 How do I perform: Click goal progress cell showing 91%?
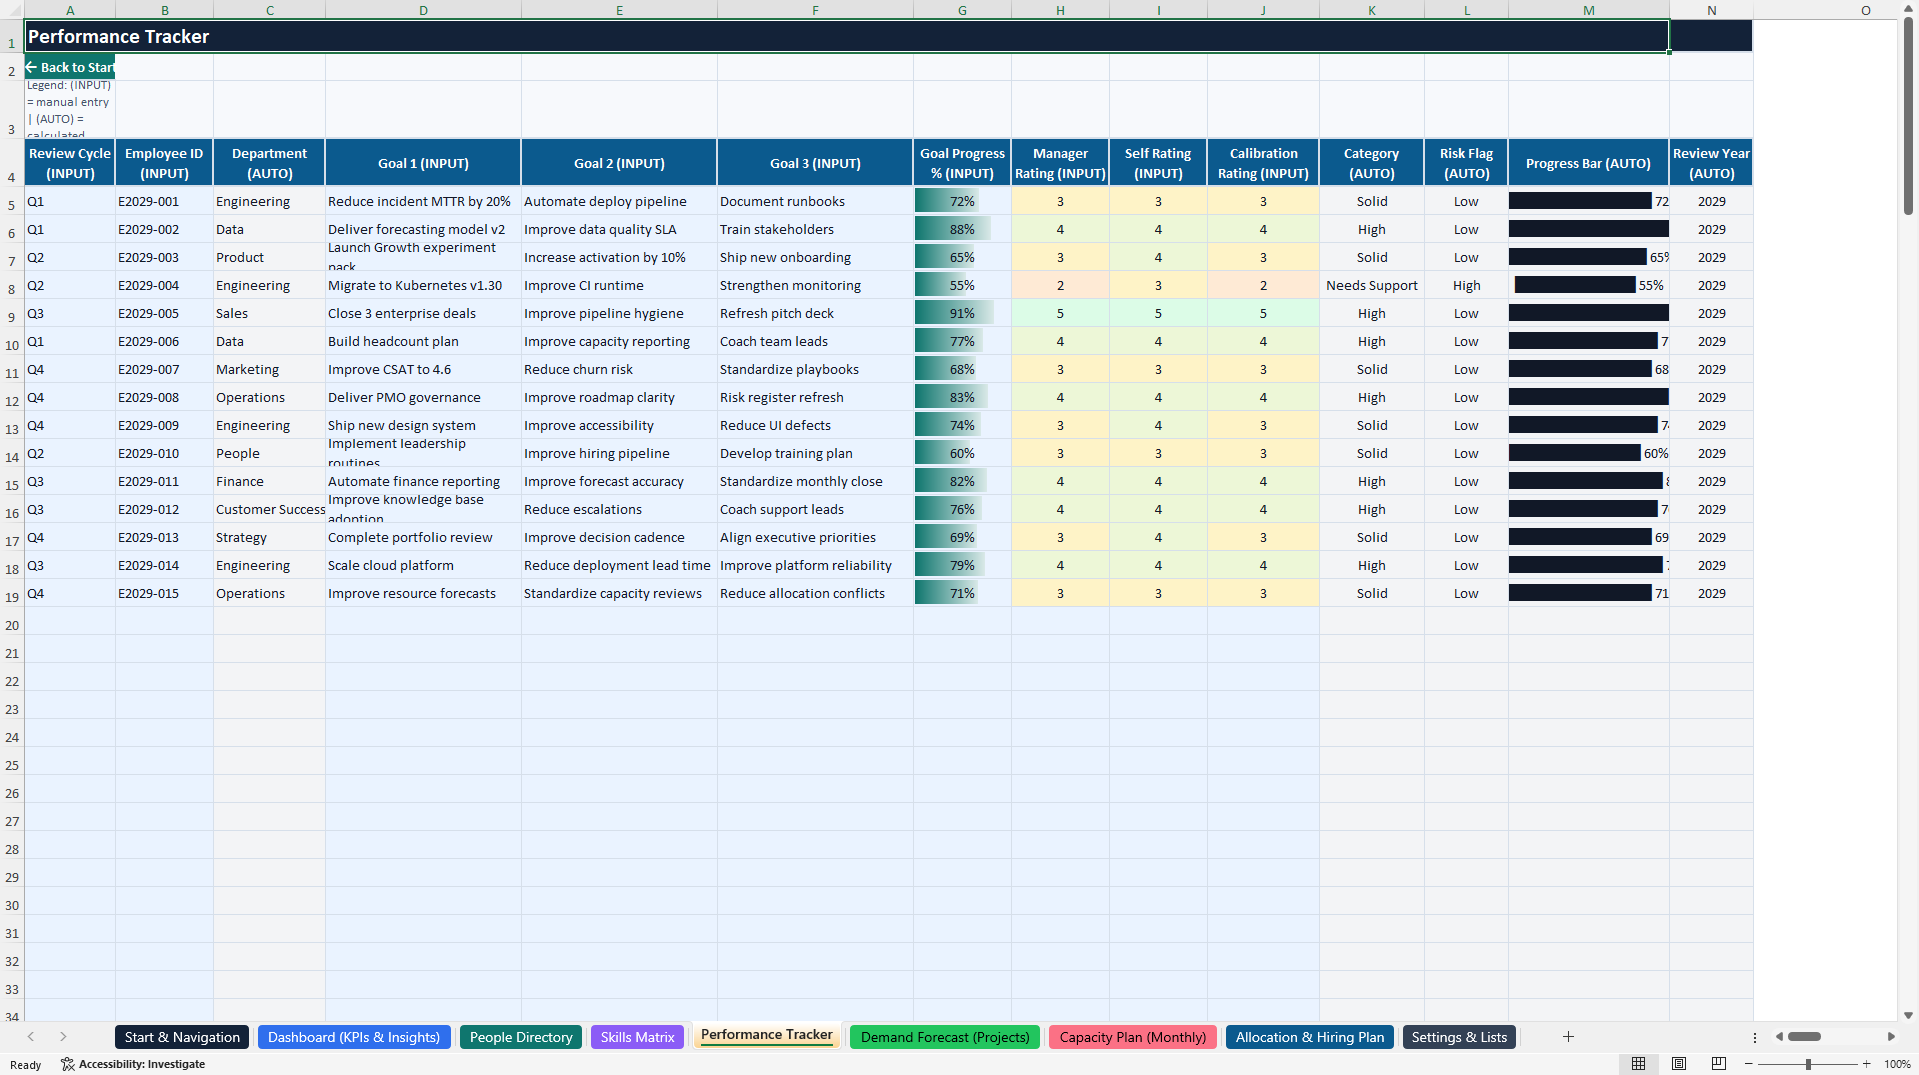(x=962, y=313)
